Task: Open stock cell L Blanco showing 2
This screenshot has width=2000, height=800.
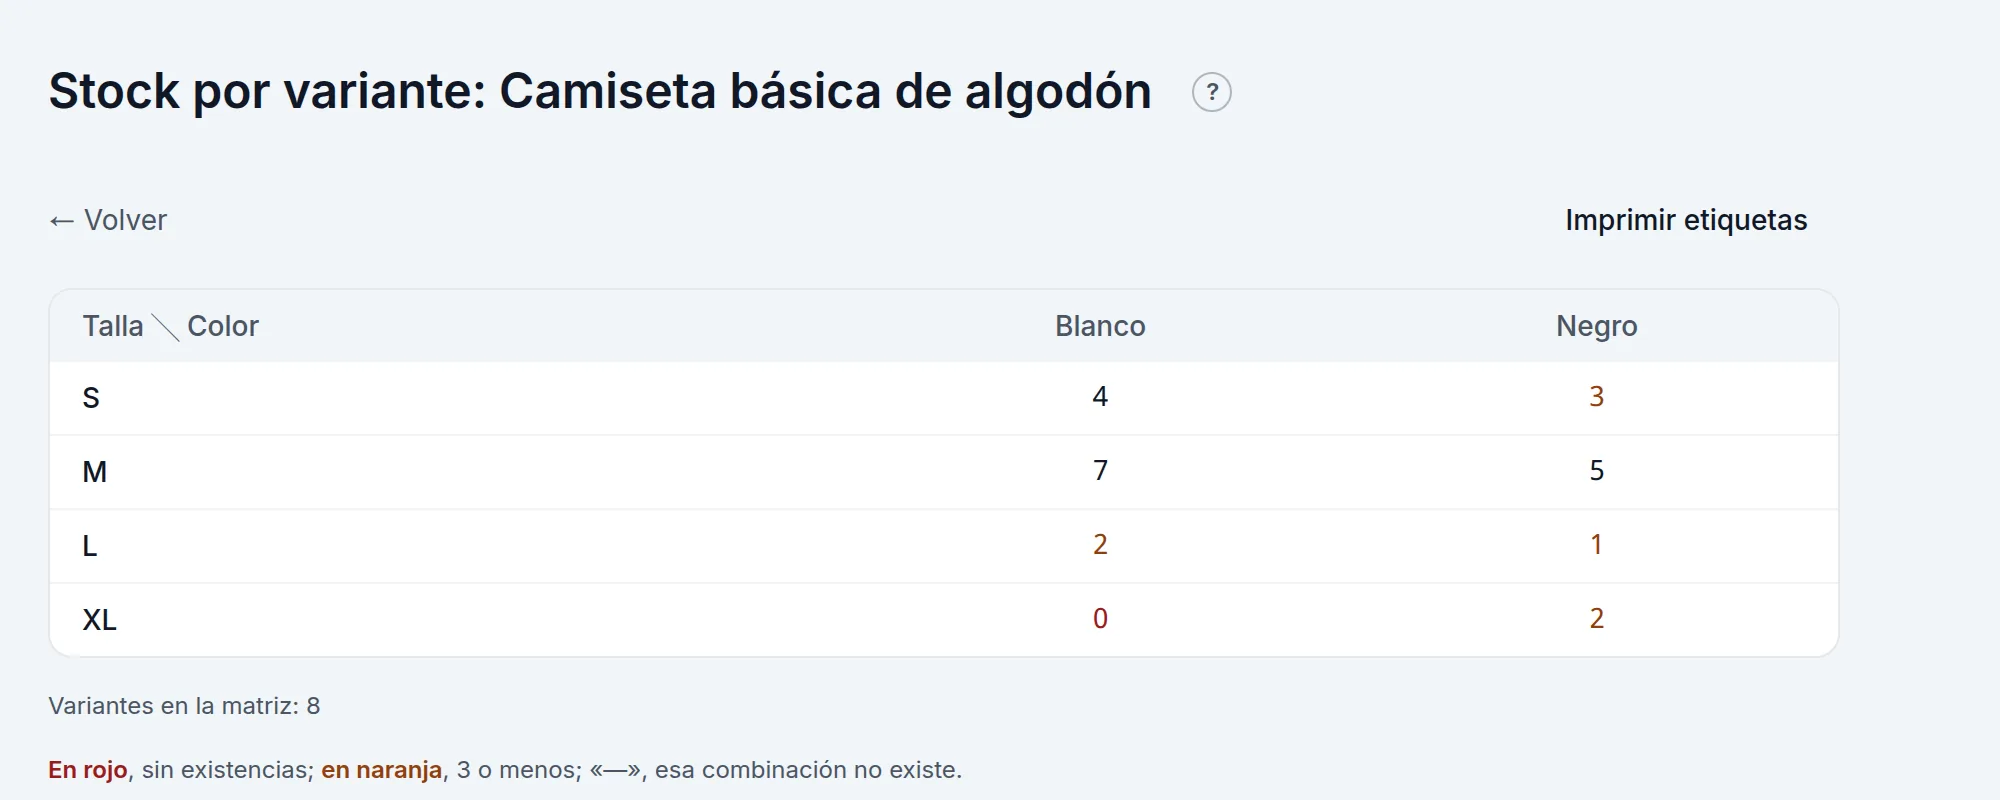Action: tap(1100, 545)
